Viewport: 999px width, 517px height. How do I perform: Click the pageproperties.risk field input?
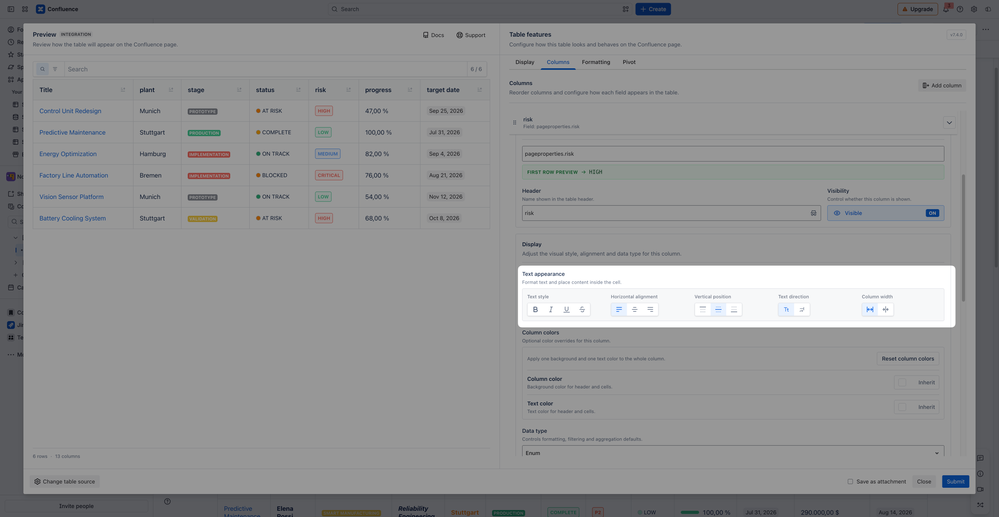pos(733,154)
